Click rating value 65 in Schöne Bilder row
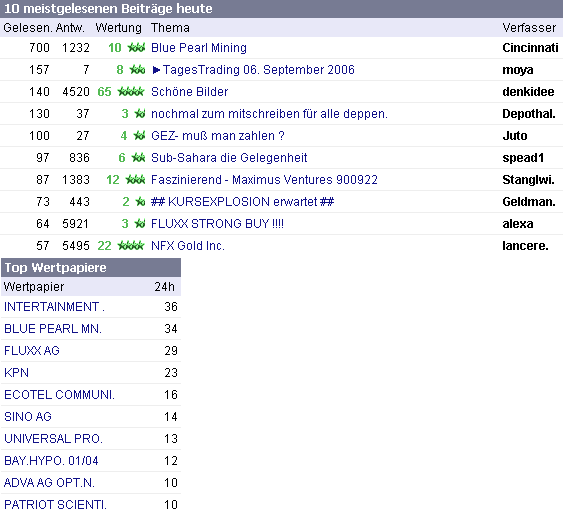 104,92
